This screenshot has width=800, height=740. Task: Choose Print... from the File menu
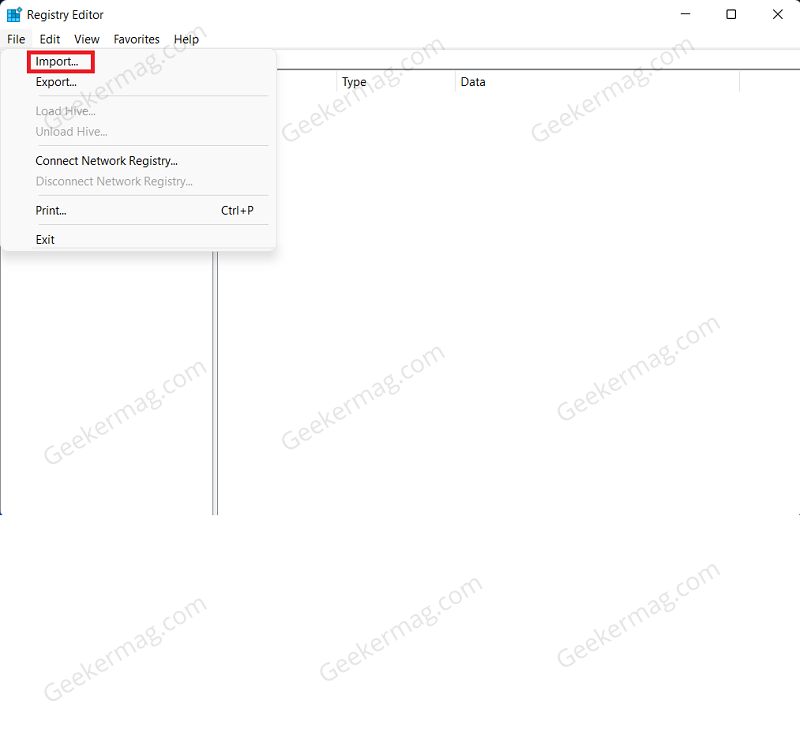pyautogui.click(x=139, y=211)
